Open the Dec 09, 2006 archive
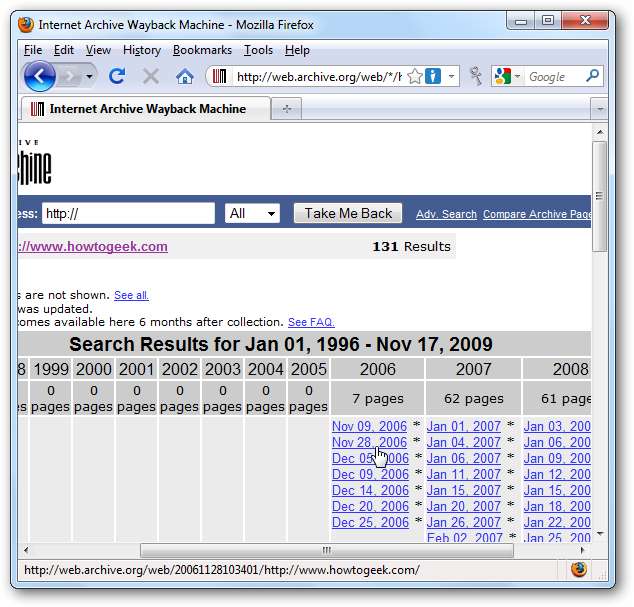 370,474
